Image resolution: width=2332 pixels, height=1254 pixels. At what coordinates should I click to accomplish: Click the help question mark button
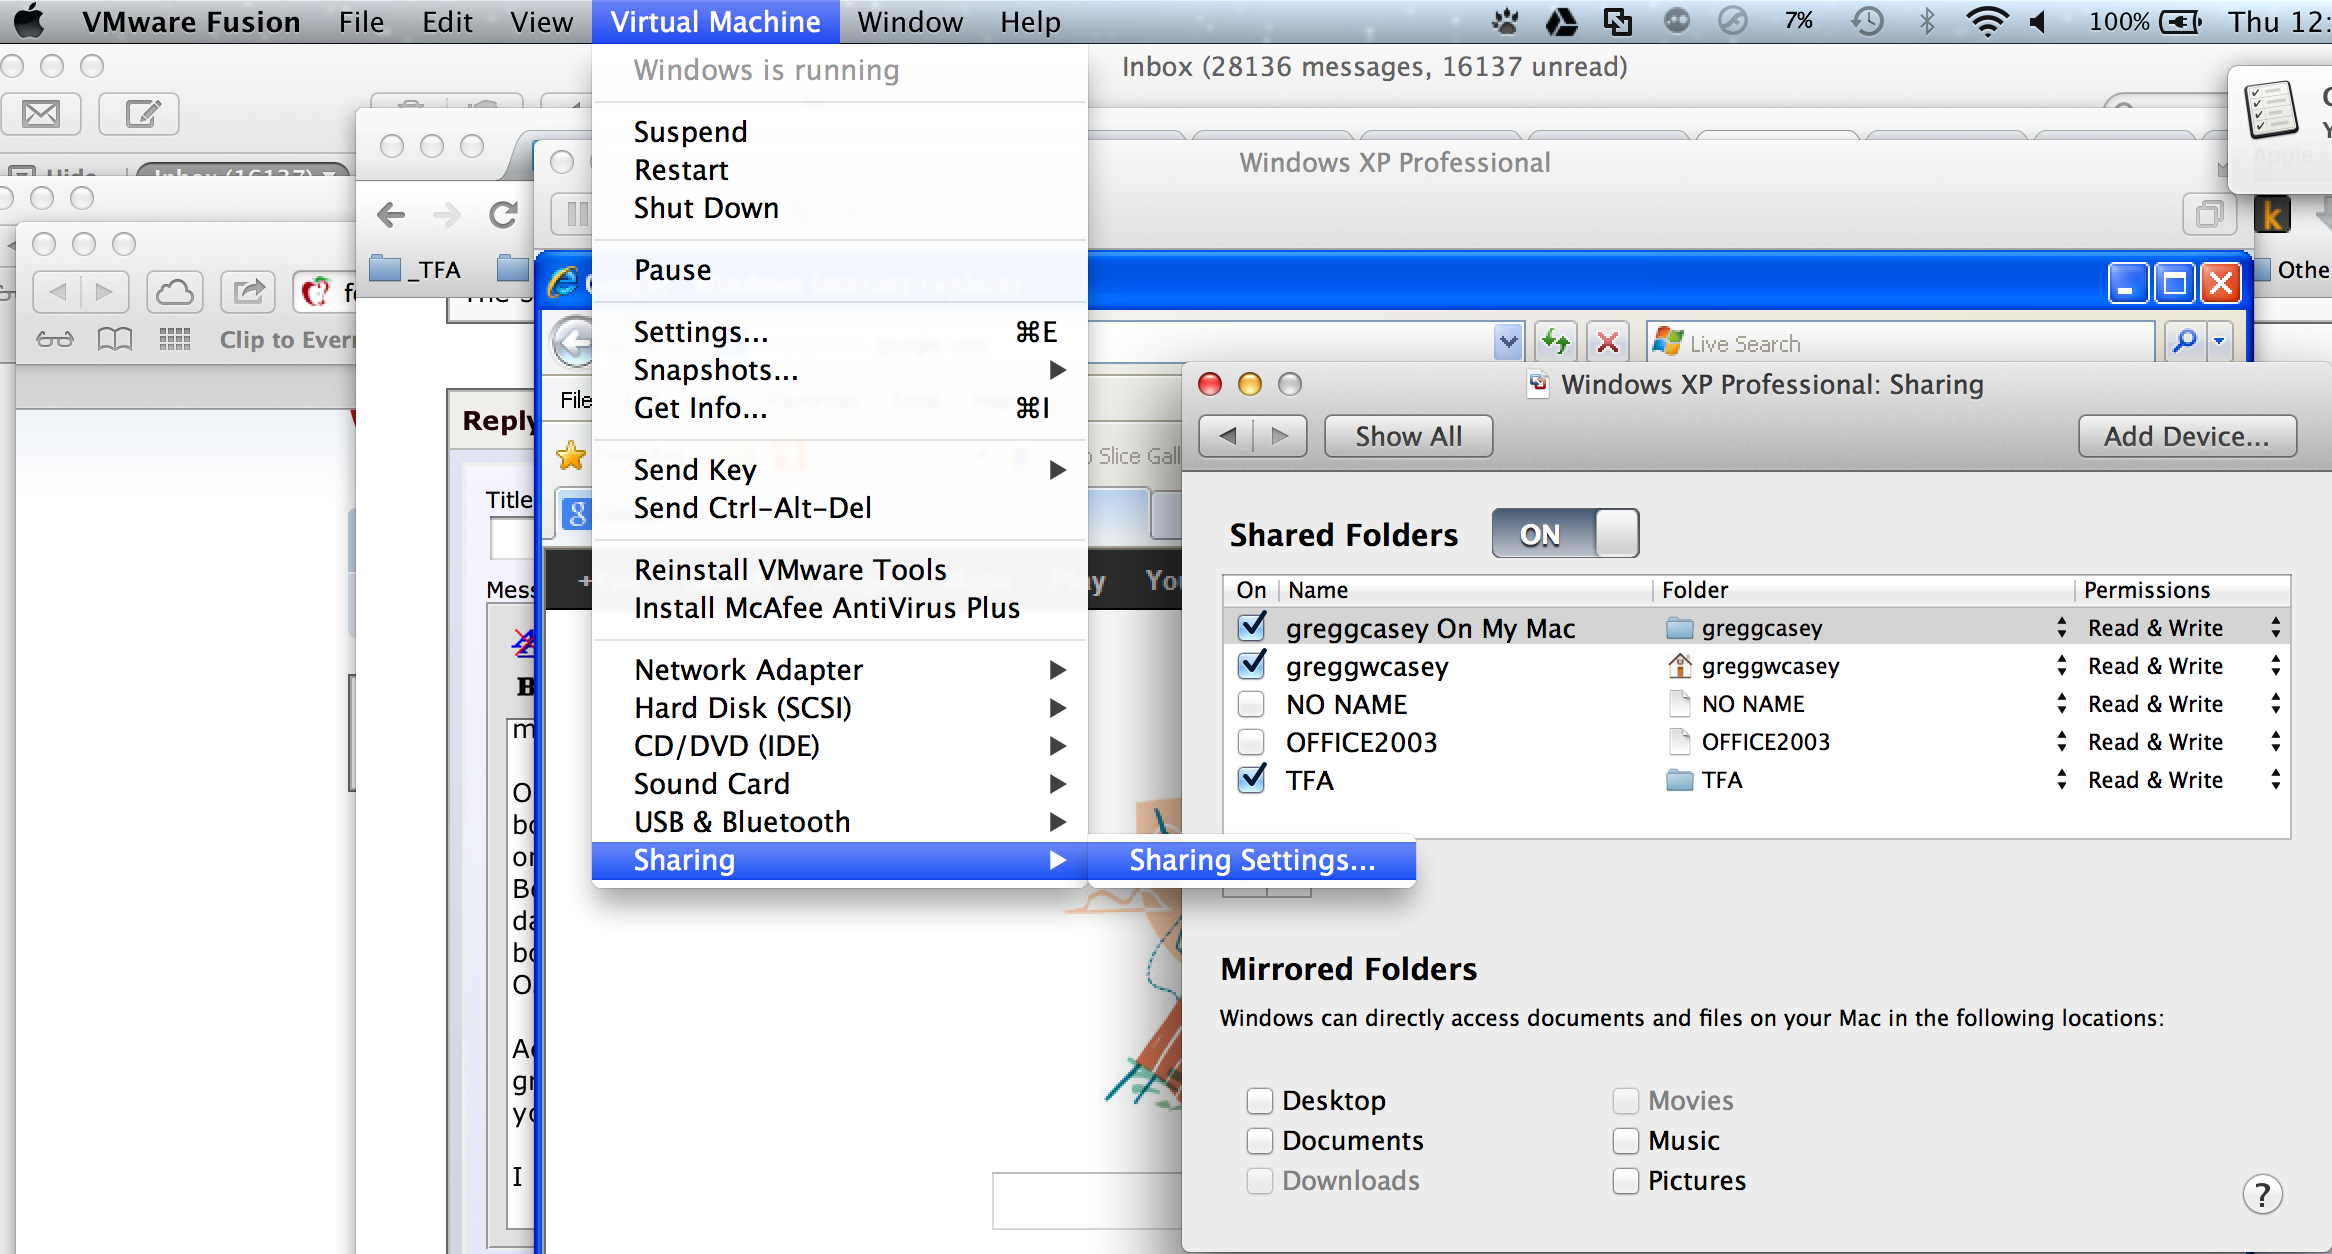[2262, 1194]
